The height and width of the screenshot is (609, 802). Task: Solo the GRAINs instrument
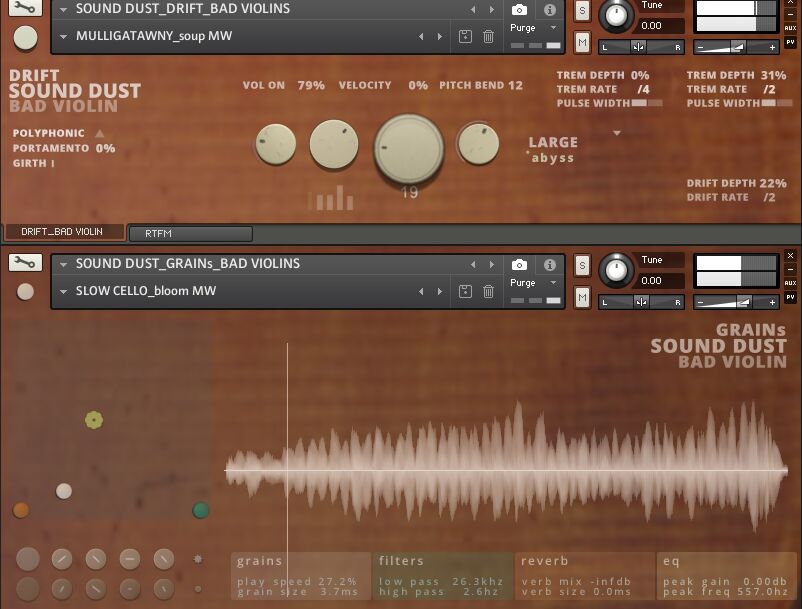582,265
